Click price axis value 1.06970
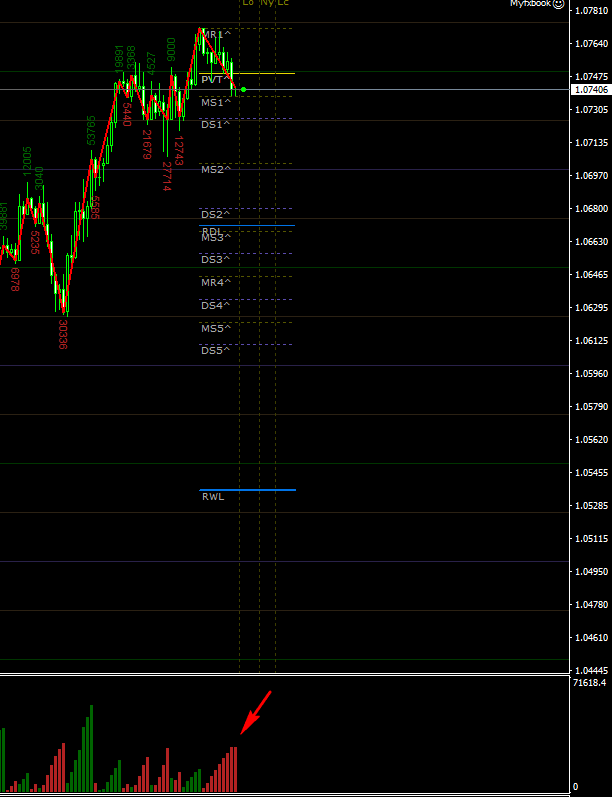This screenshot has height=797, width=612. [591, 175]
